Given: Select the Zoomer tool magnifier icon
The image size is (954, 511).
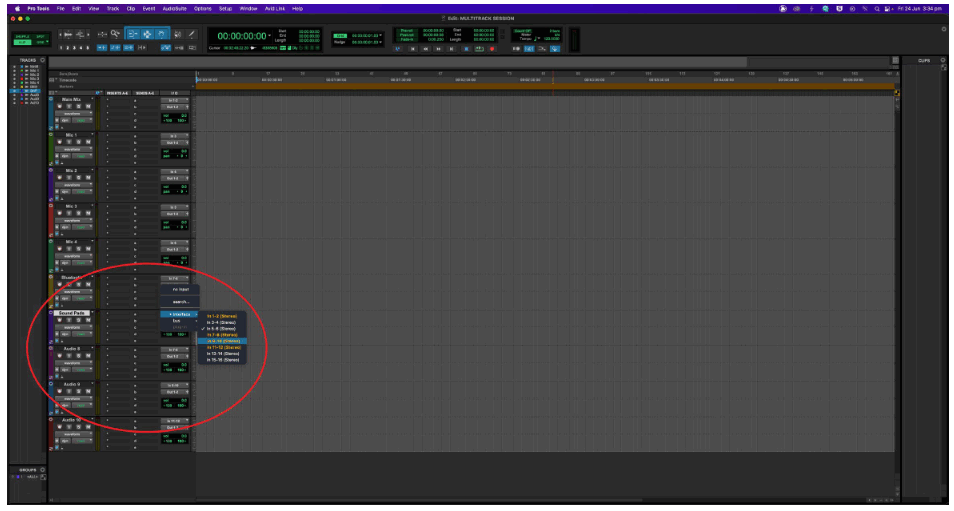Looking at the screenshot, I should pyautogui.click(x=116, y=33).
